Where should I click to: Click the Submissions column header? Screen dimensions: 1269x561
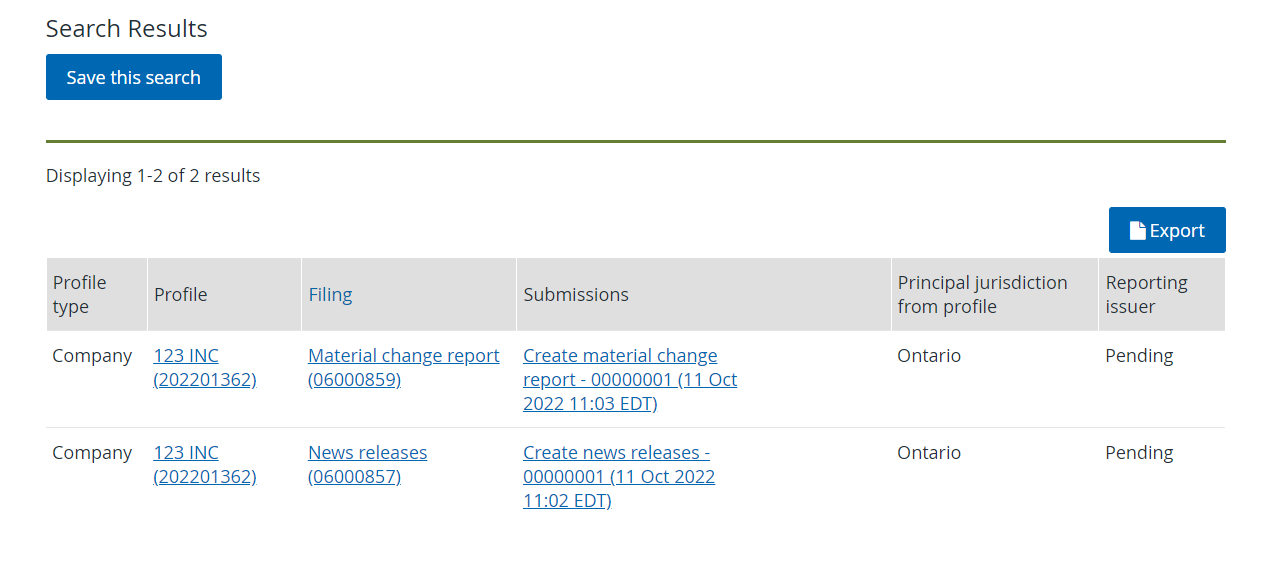(704, 294)
